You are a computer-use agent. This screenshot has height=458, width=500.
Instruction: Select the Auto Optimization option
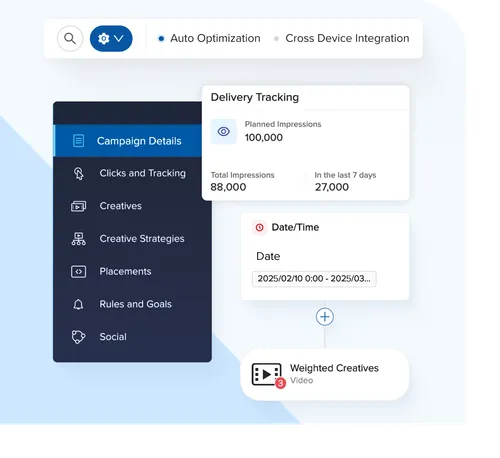(x=210, y=38)
